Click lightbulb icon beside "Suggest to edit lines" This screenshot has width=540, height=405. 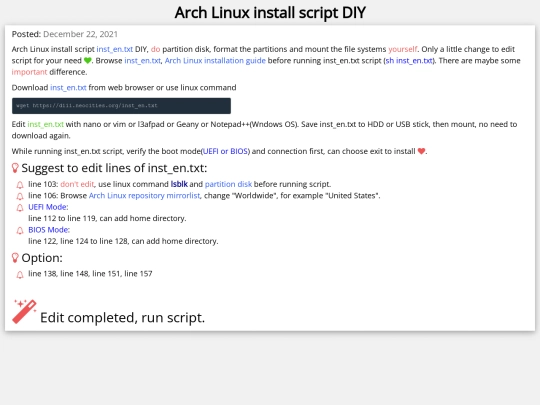point(15,168)
